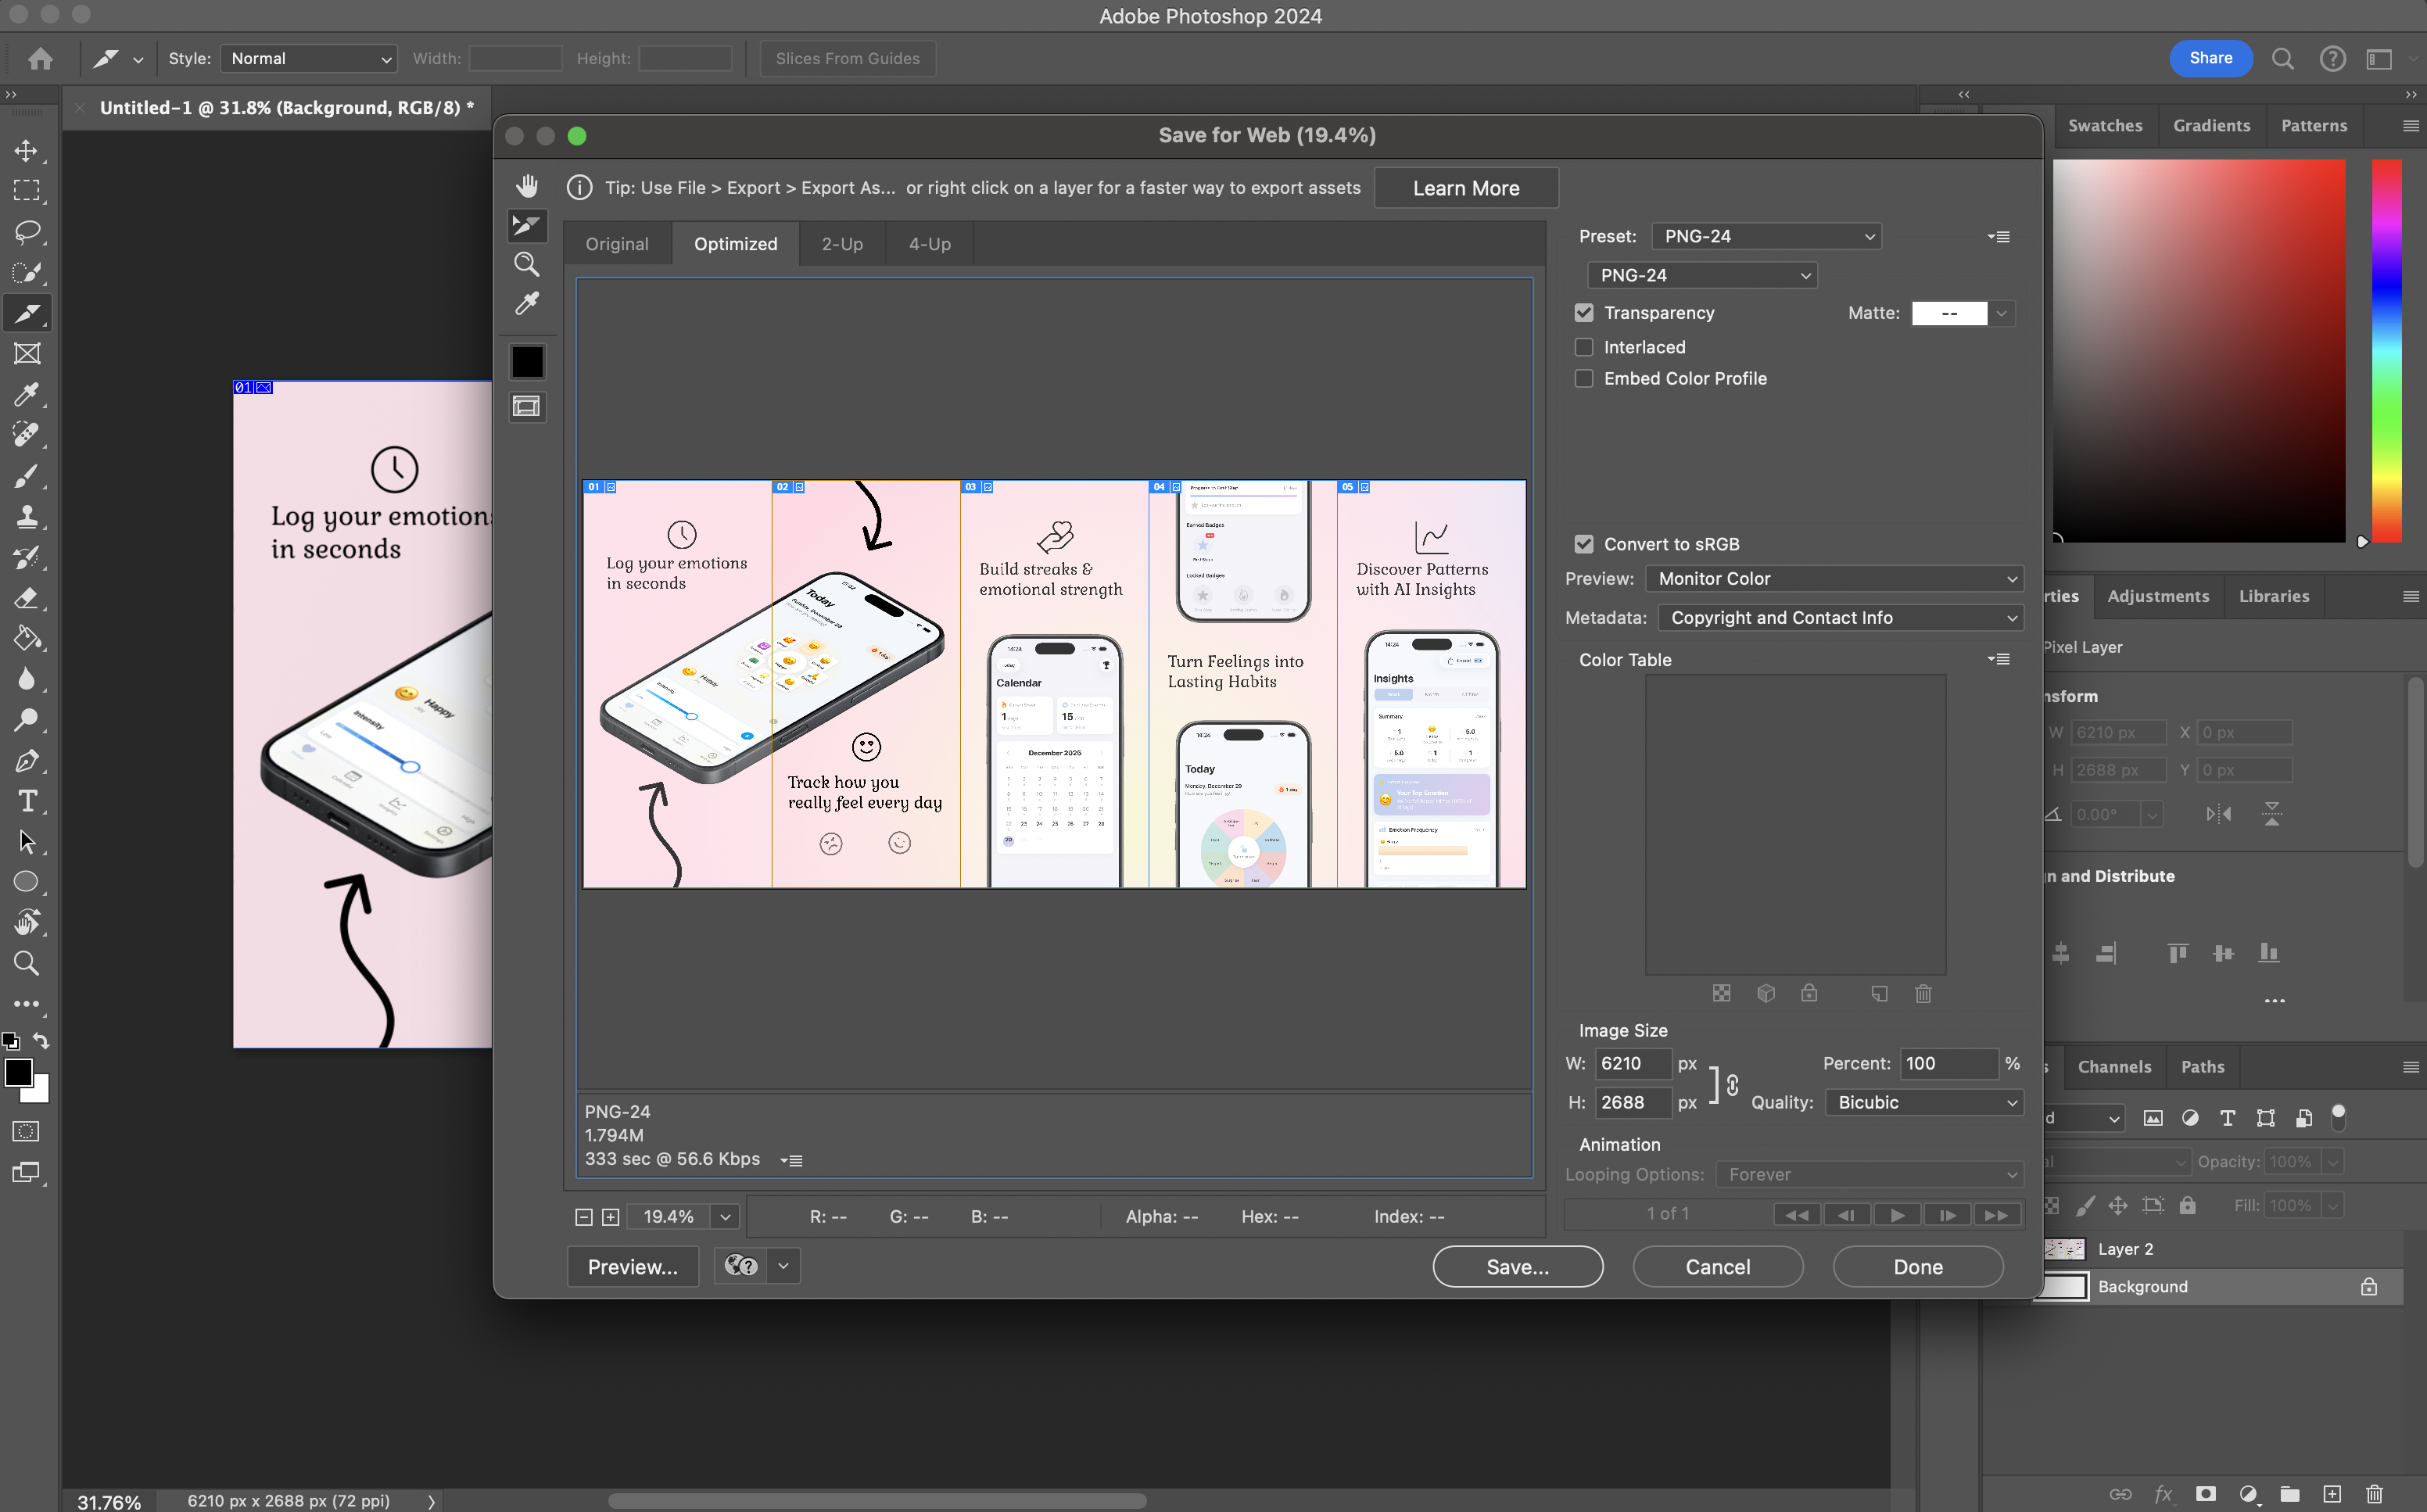Image resolution: width=2427 pixels, height=1512 pixels.
Task: Toggle slice visibility in Save for Web
Action: [x=527, y=406]
